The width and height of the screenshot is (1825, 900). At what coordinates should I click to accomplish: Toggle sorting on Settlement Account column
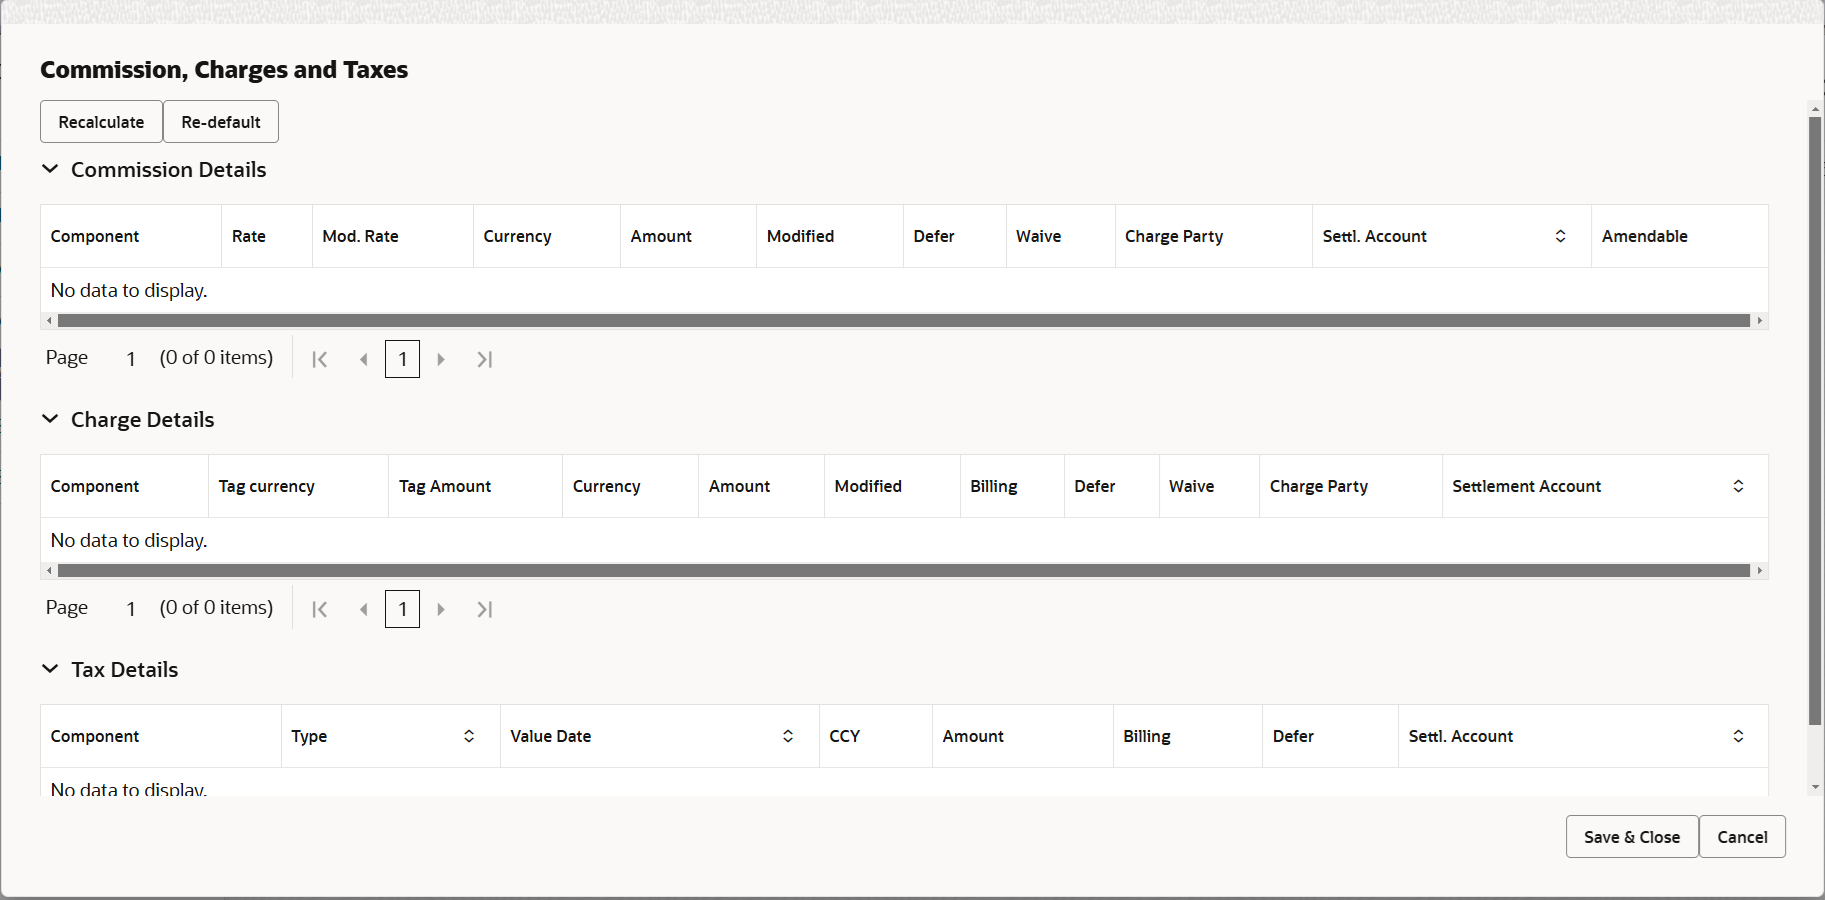pyautogui.click(x=1738, y=486)
